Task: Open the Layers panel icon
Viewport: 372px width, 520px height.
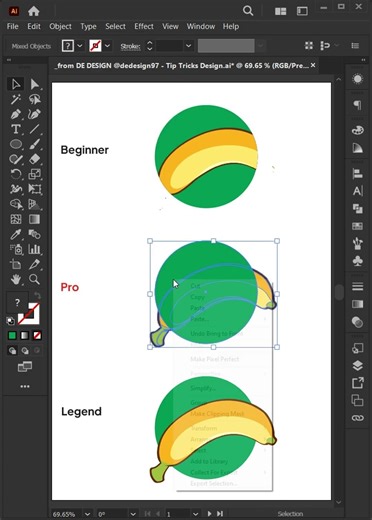Action: point(357,366)
